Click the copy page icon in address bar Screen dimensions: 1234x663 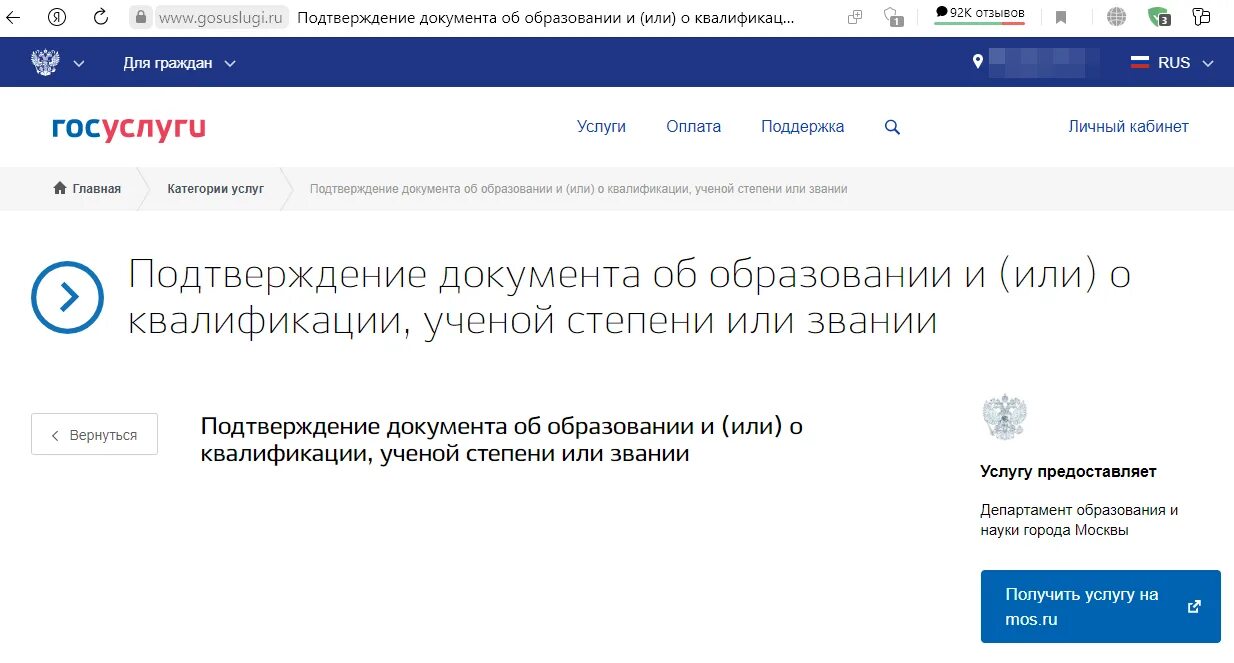tap(854, 17)
